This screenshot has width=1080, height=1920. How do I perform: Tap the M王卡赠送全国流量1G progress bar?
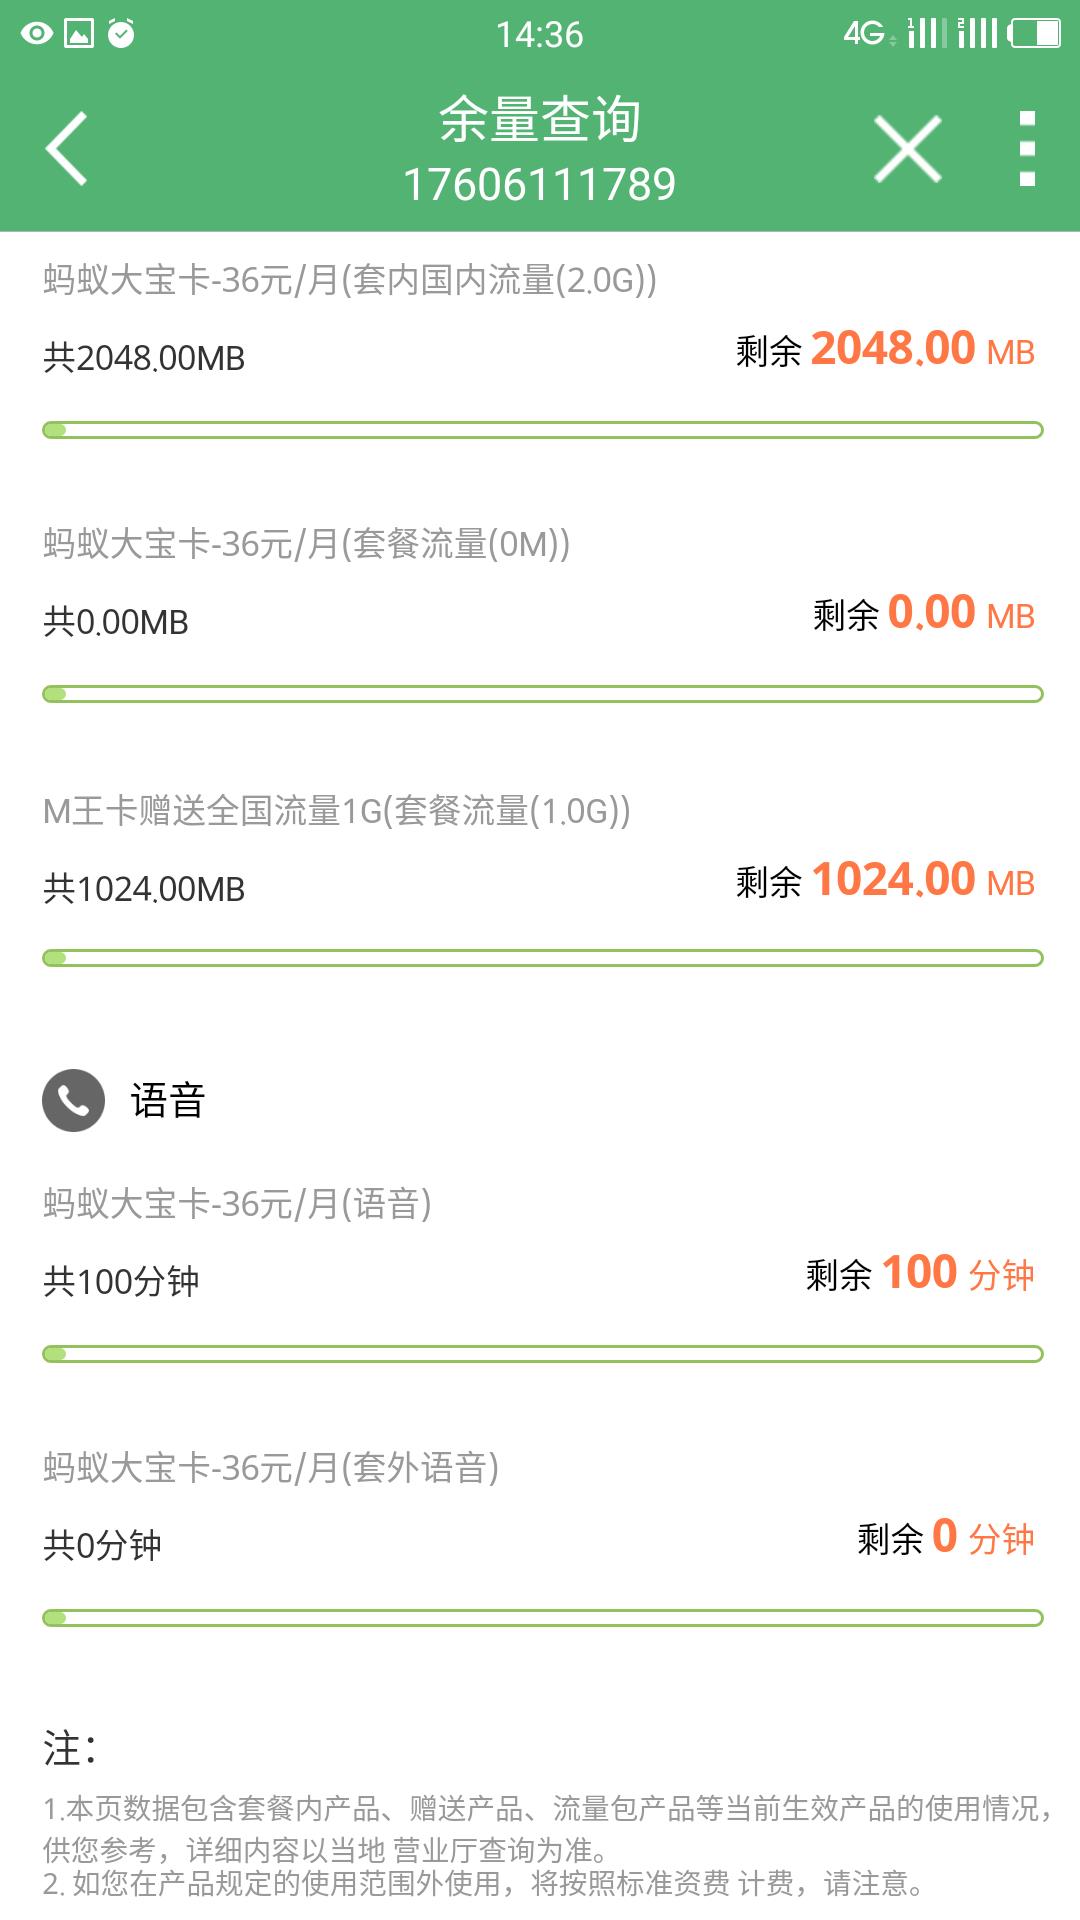542,958
